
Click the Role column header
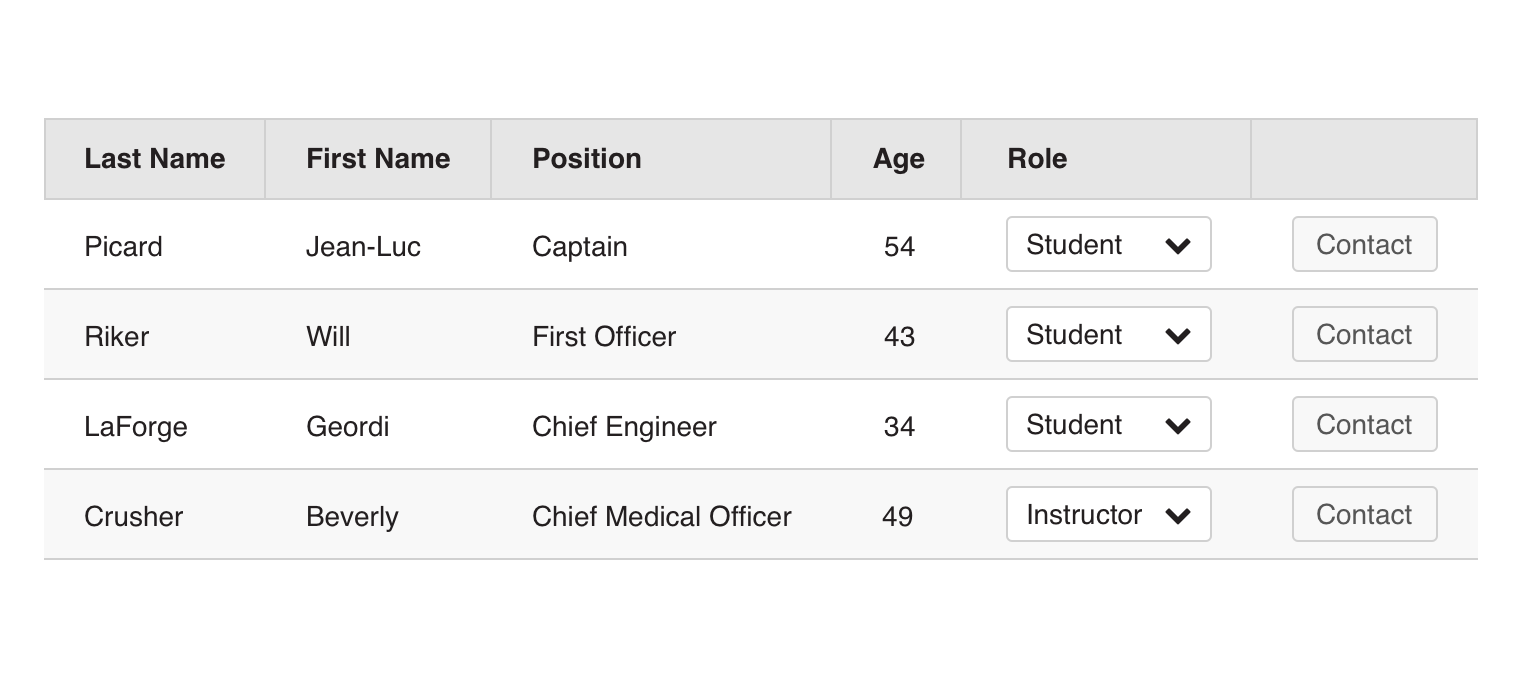(1037, 159)
